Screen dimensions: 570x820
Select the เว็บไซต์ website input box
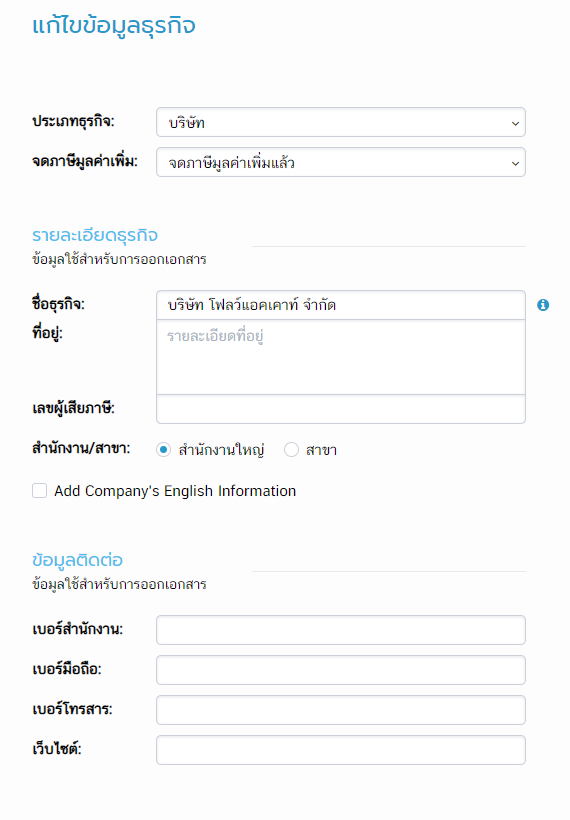(x=340, y=750)
